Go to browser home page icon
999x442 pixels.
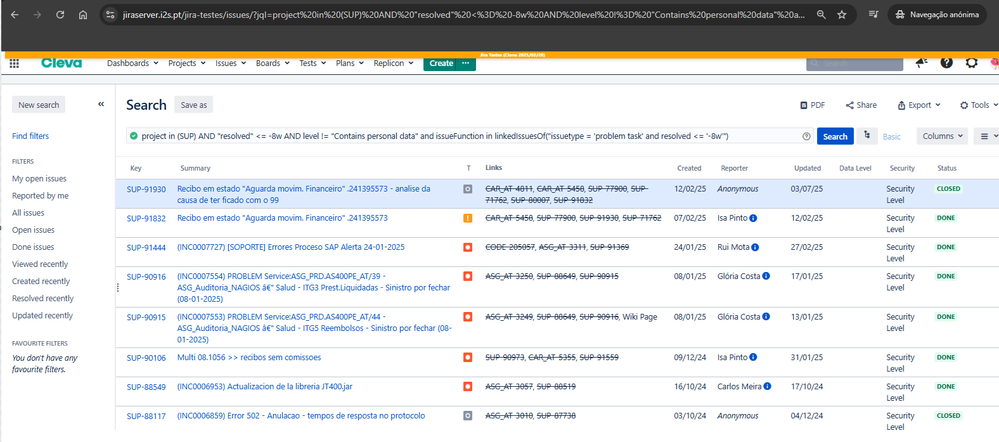pos(83,14)
